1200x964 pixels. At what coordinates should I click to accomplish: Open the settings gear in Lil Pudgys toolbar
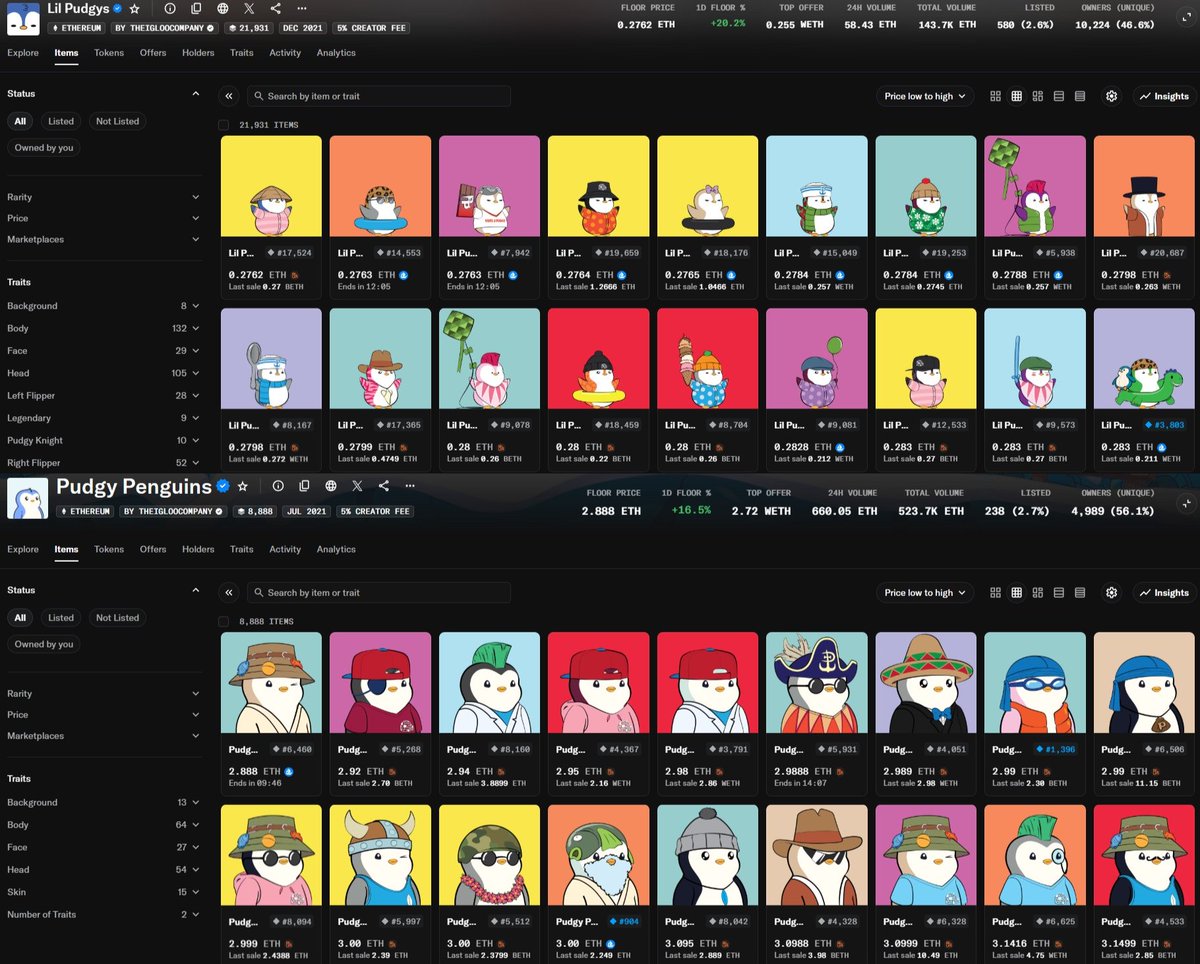[1111, 96]
